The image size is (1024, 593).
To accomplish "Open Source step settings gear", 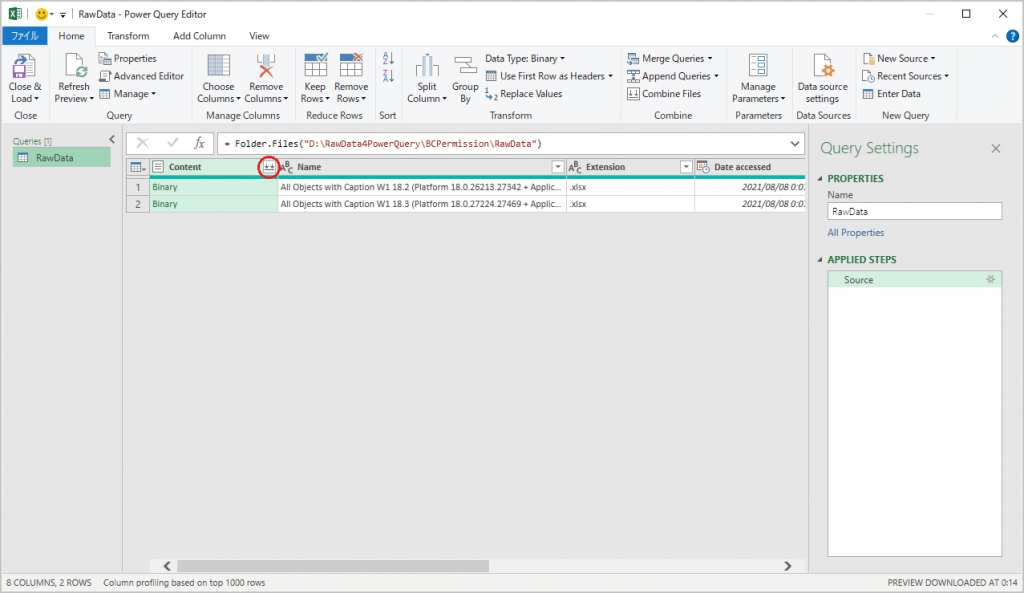I will point(991,280).
